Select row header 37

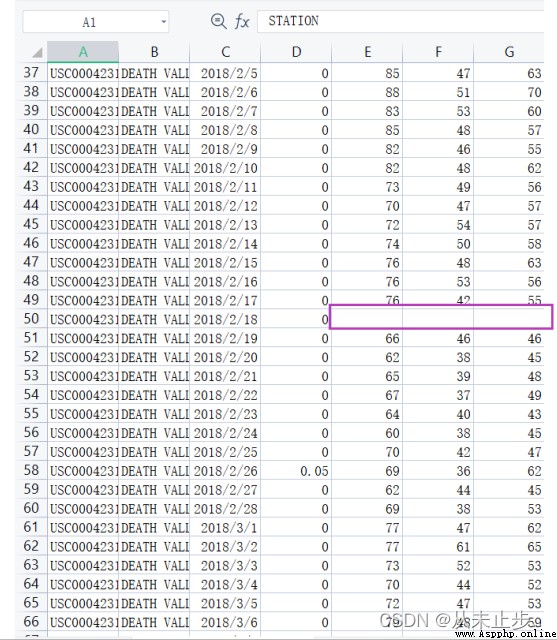point(31,73)
